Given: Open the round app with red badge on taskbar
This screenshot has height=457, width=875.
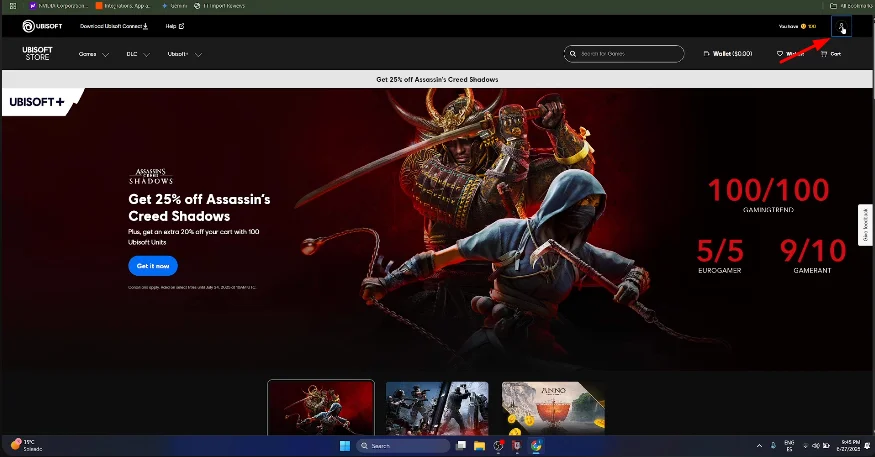Looking at the screenshot, I should click(x=498, y=445).
